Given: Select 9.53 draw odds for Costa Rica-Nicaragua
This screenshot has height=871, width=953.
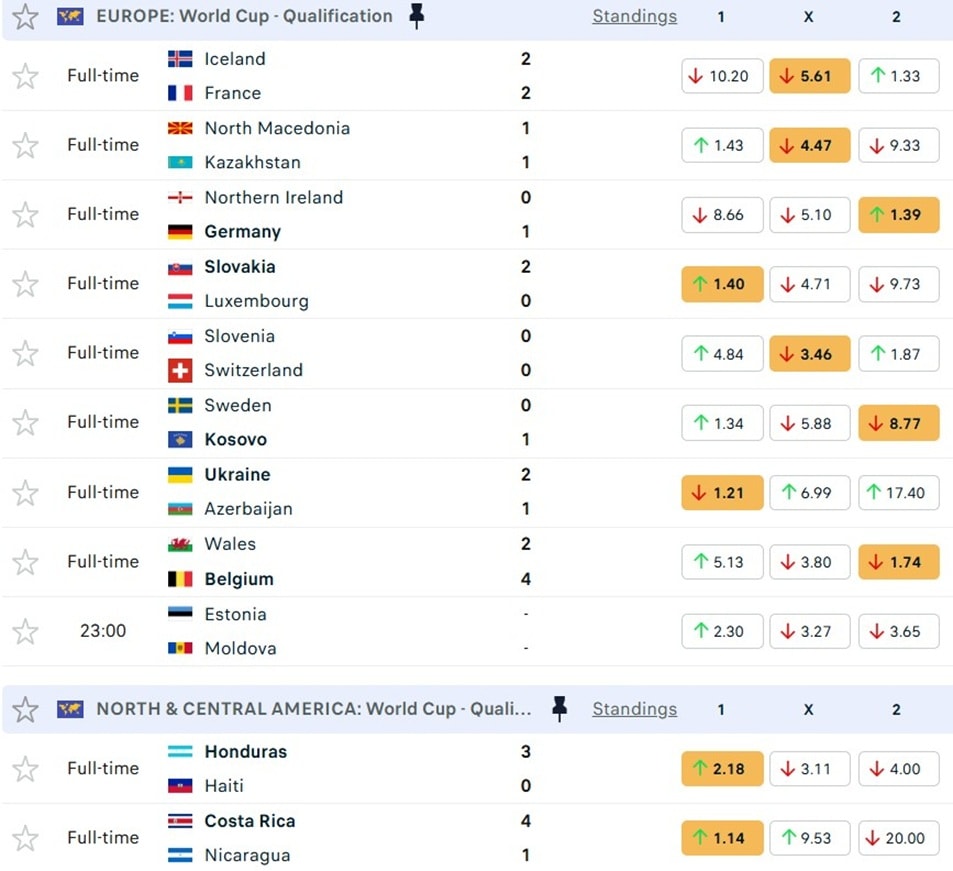Looking at the screenshot, I should point(809,838).
